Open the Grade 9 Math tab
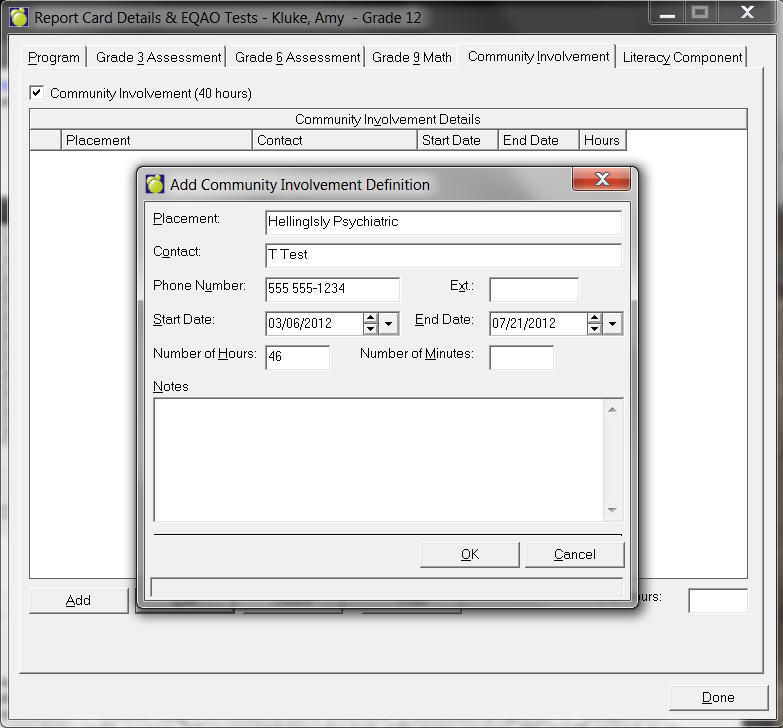 pos(411,57)
